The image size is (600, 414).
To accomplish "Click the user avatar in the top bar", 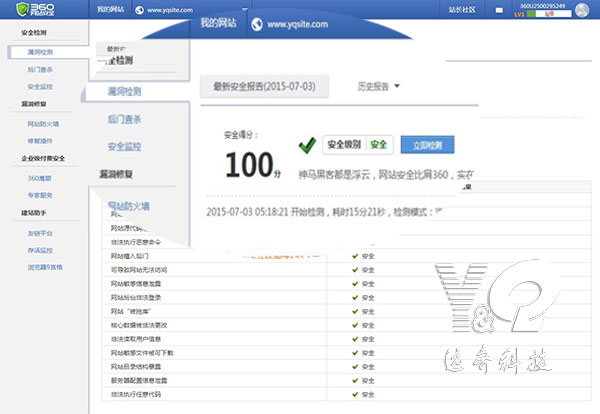I will [582, 10].
